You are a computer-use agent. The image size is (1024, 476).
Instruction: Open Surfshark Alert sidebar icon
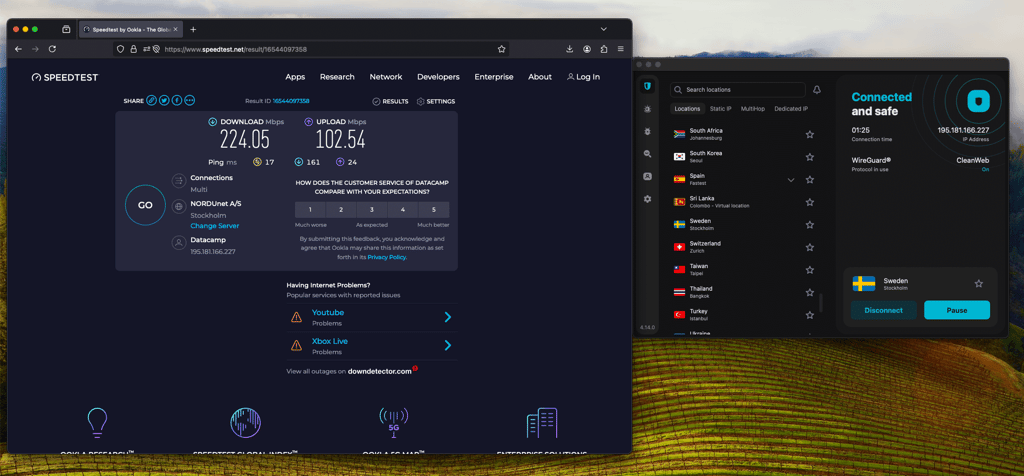click(x=647, y=109)
